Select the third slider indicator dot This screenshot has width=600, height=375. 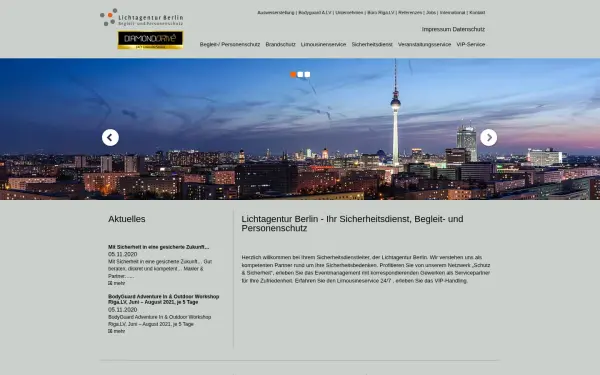pyautogui.click(x=307, y=75)
